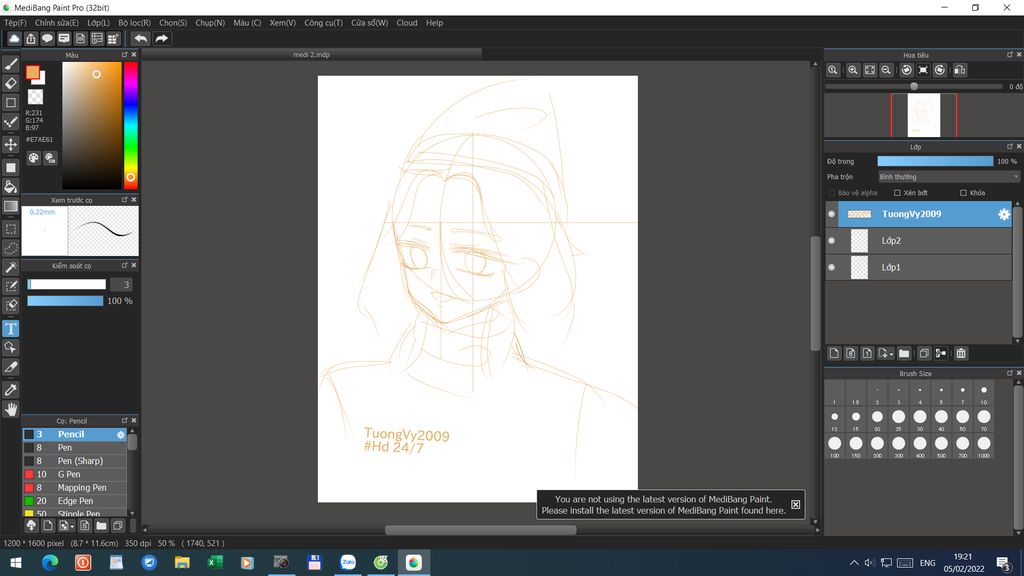Click the navigator canvas thumbnail
The height and width of the screenshot is (576, 1024).
click(x=923, y=115)
